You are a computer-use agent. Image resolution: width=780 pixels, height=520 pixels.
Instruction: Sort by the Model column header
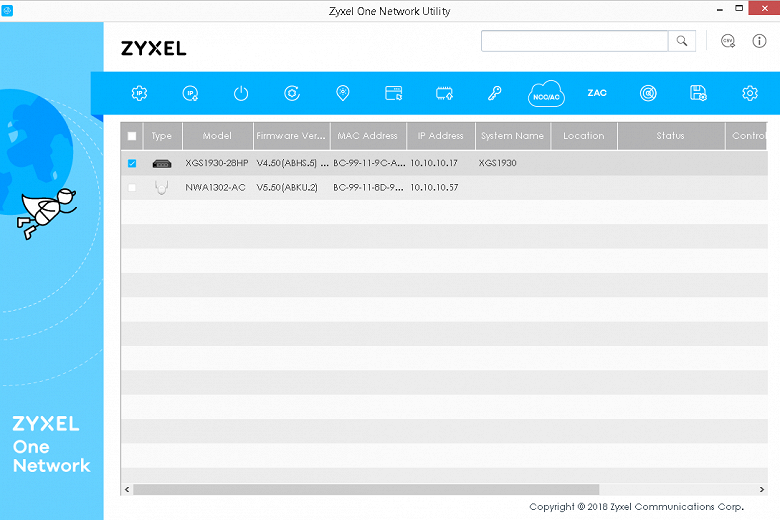pos(217,136)
